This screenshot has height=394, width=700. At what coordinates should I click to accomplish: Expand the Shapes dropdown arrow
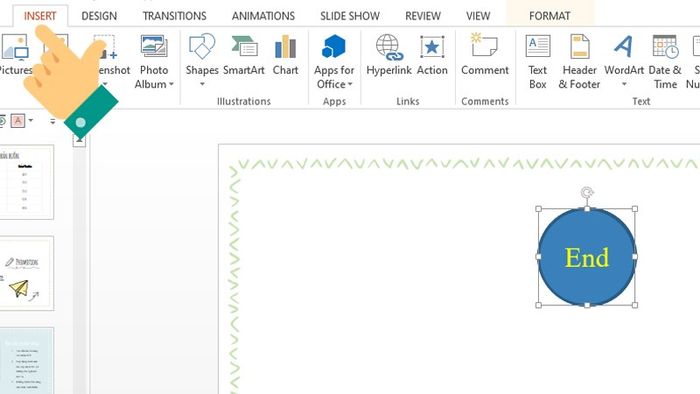click(x=202, y=84)
